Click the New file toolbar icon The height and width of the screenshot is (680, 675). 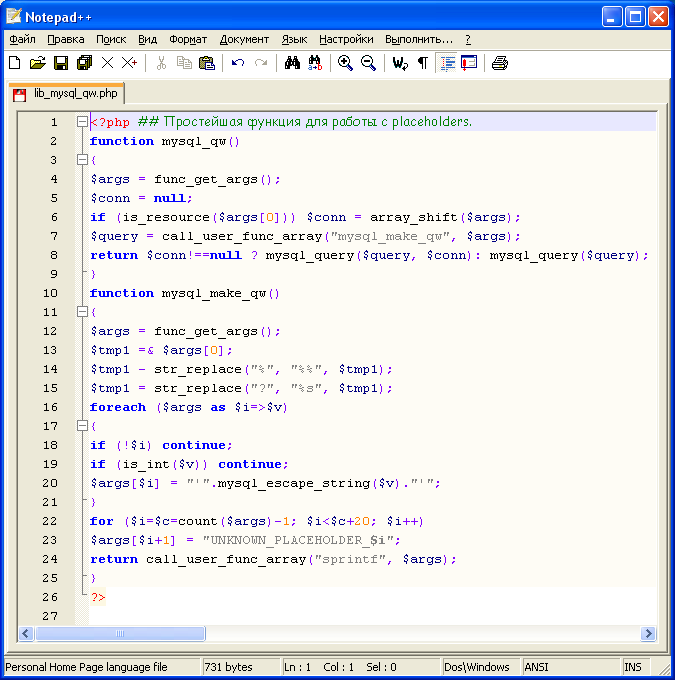[x=15, y=63]
